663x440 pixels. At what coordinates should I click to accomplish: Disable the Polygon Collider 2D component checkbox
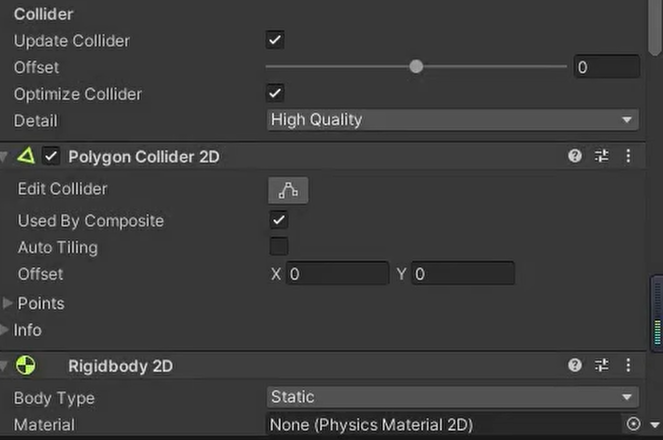[x=51, y=156]
